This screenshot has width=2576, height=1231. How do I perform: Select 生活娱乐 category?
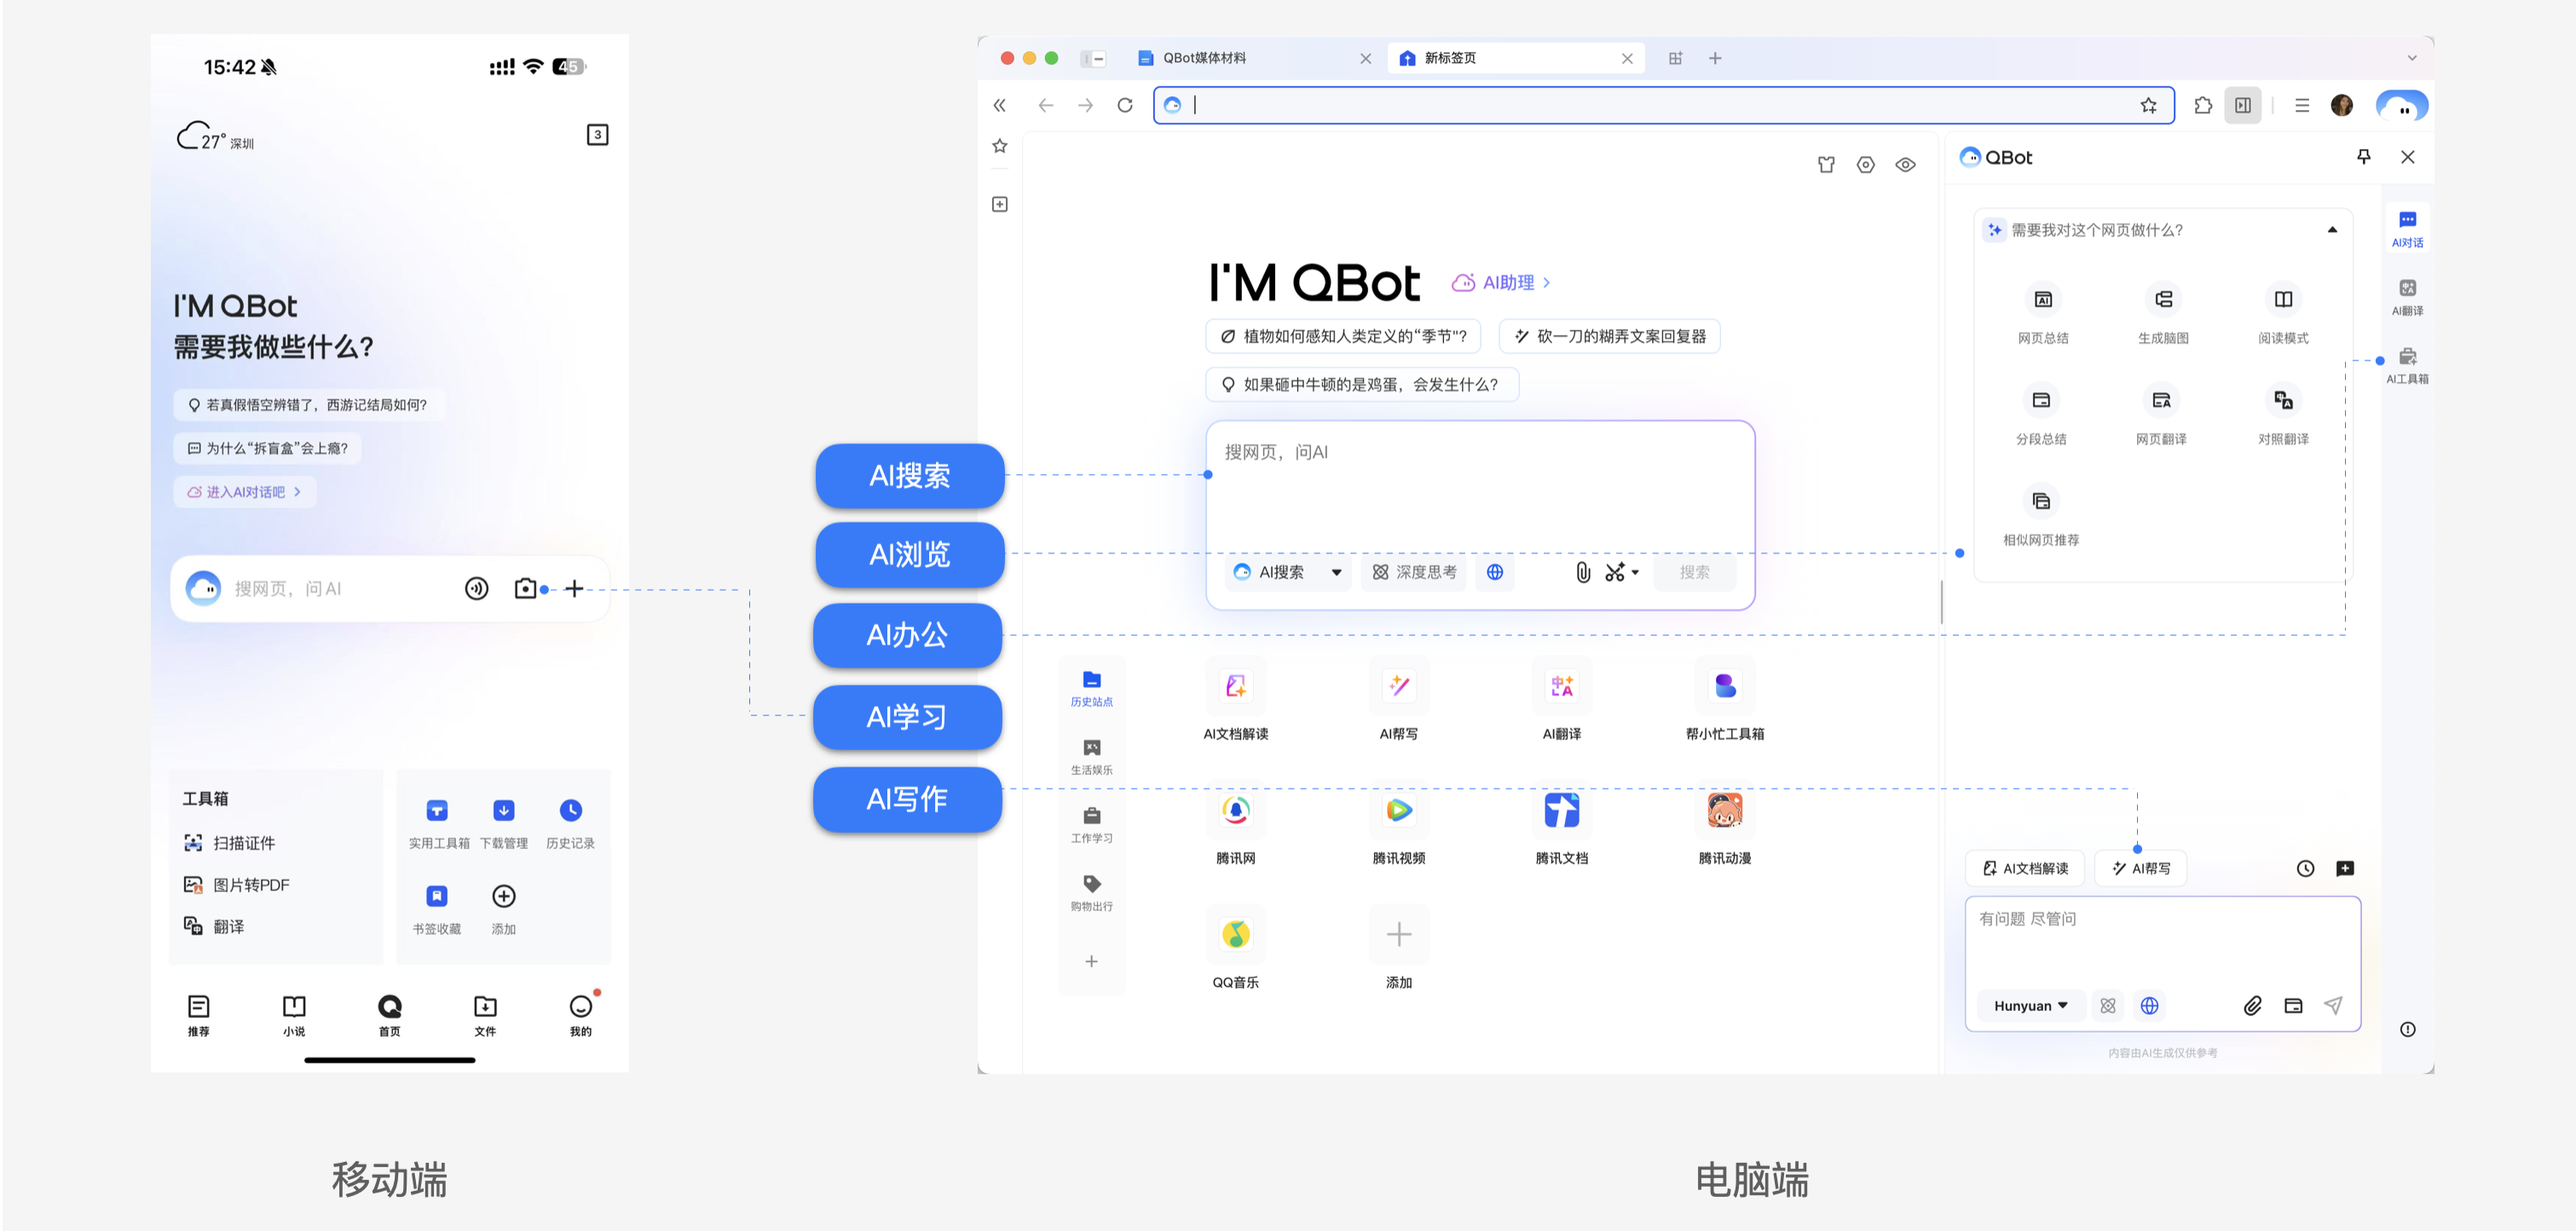(1090, 756)
